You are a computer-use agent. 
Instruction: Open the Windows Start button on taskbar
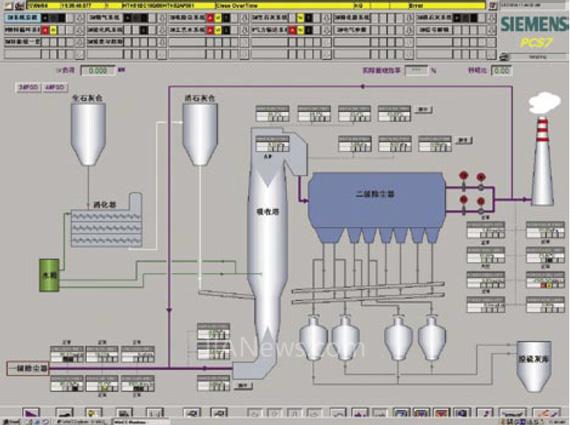pyautogui.click(x=10, y=422)
